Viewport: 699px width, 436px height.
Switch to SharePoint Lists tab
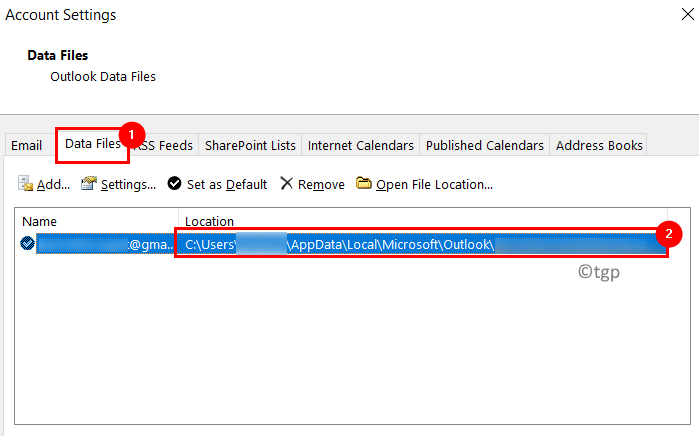(x=250, y=145)
